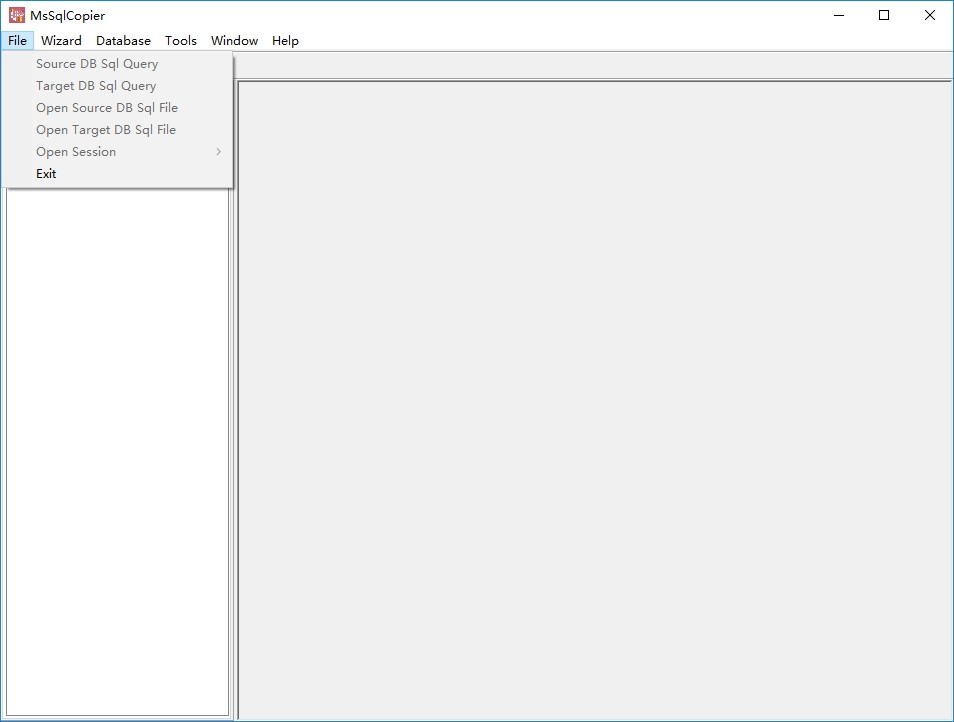Click the empty gray right workspace area

tap(595, 401)
